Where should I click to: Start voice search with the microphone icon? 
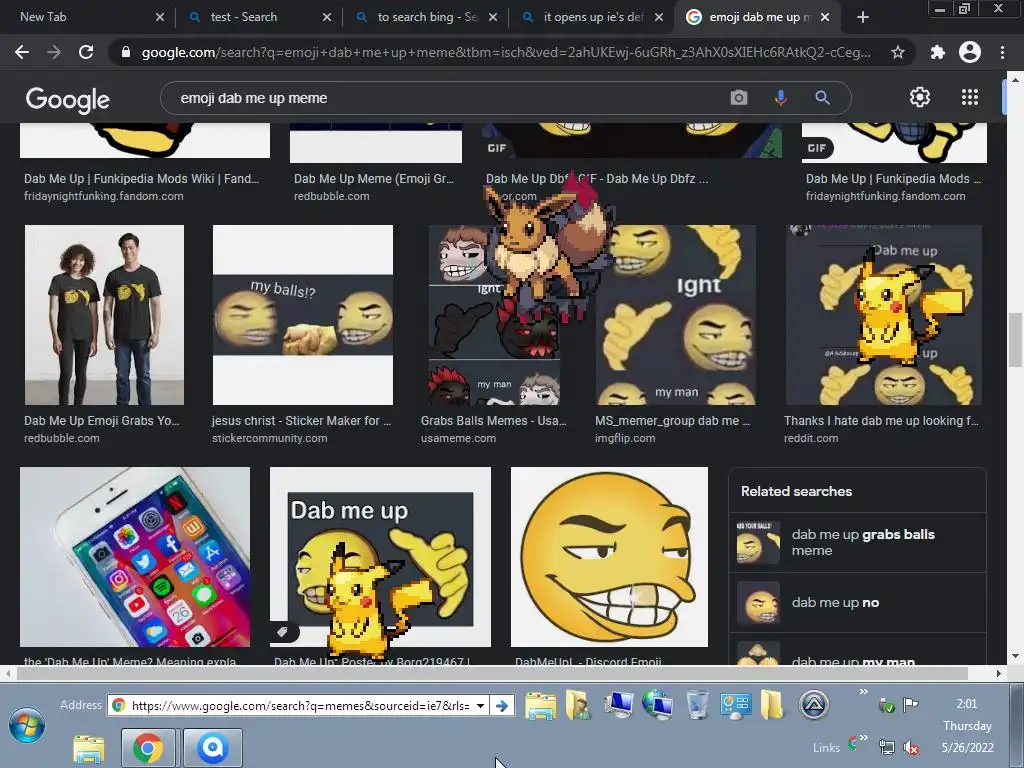780,98
